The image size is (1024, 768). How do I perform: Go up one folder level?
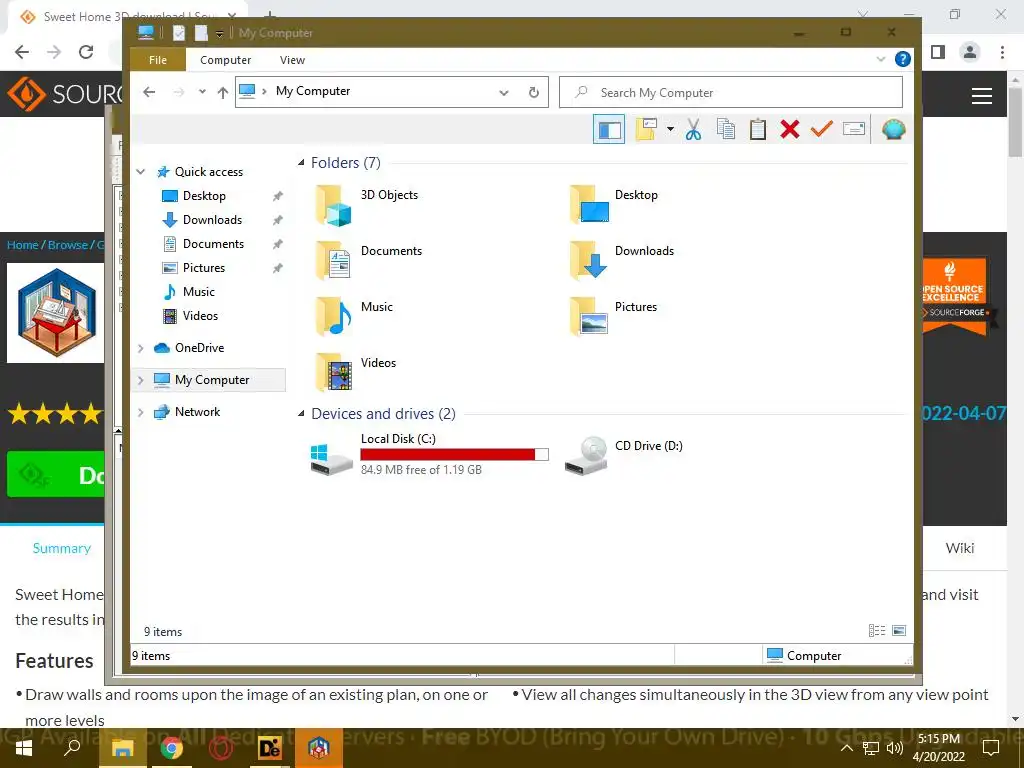(x=223, y=92)
